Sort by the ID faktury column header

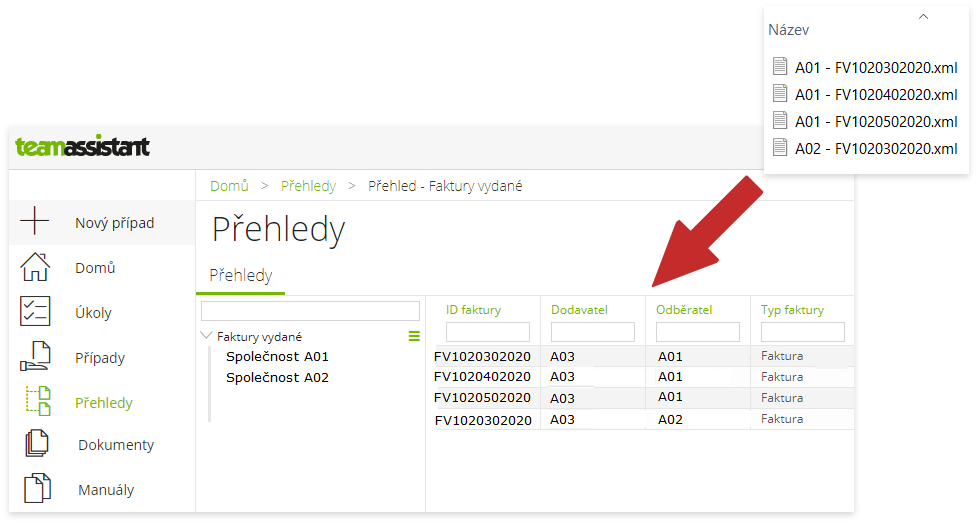pos(473,309)
